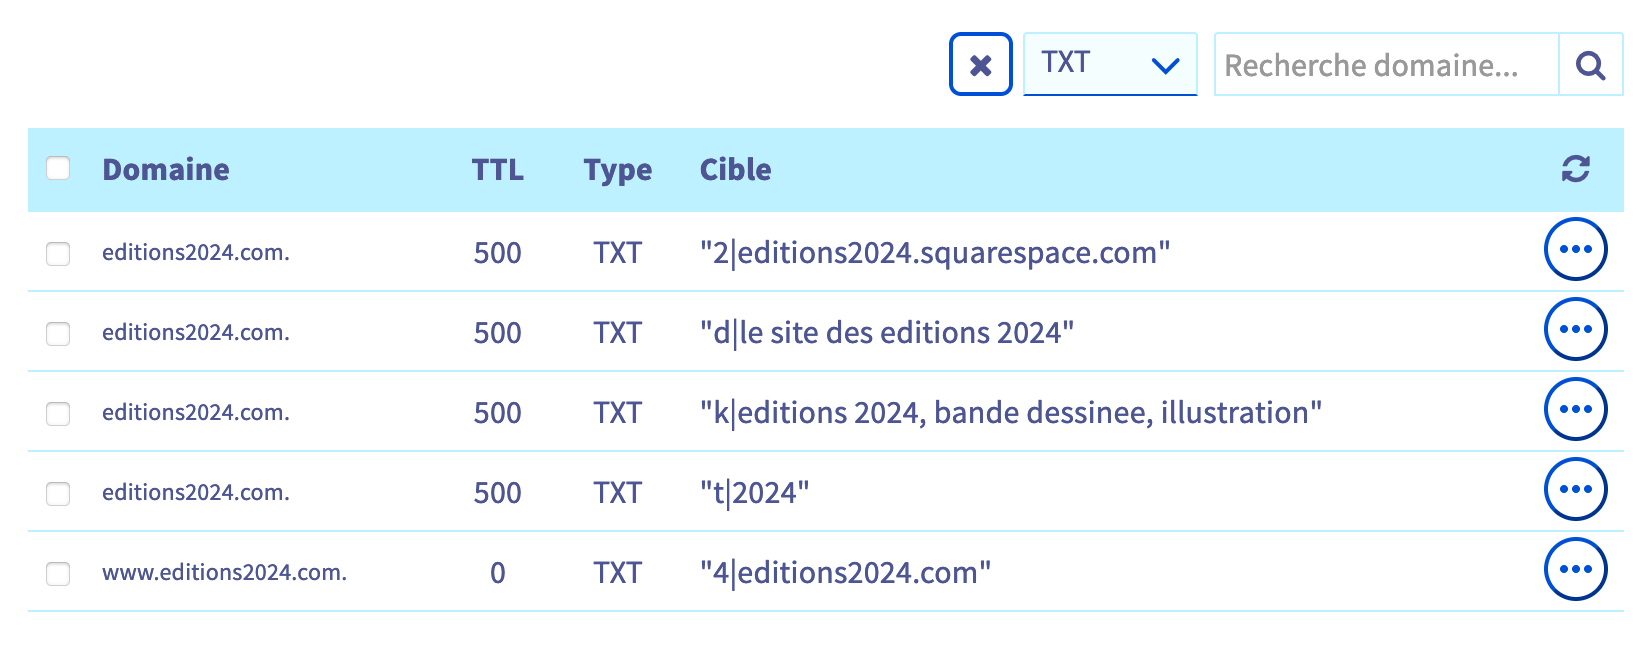This screenshot has height=660, width=1638.
Task: Check the squarespace TXT record row
Action: (58, 253)
